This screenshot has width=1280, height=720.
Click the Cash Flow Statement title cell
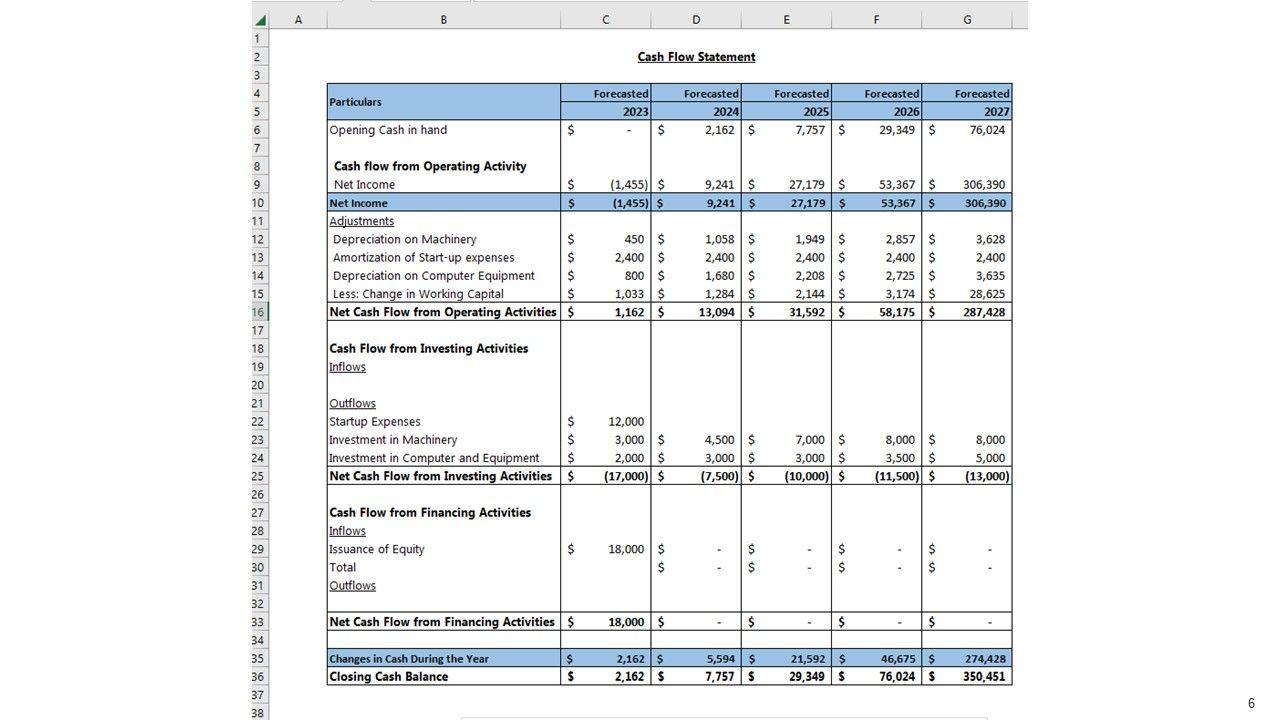point(696,57)
